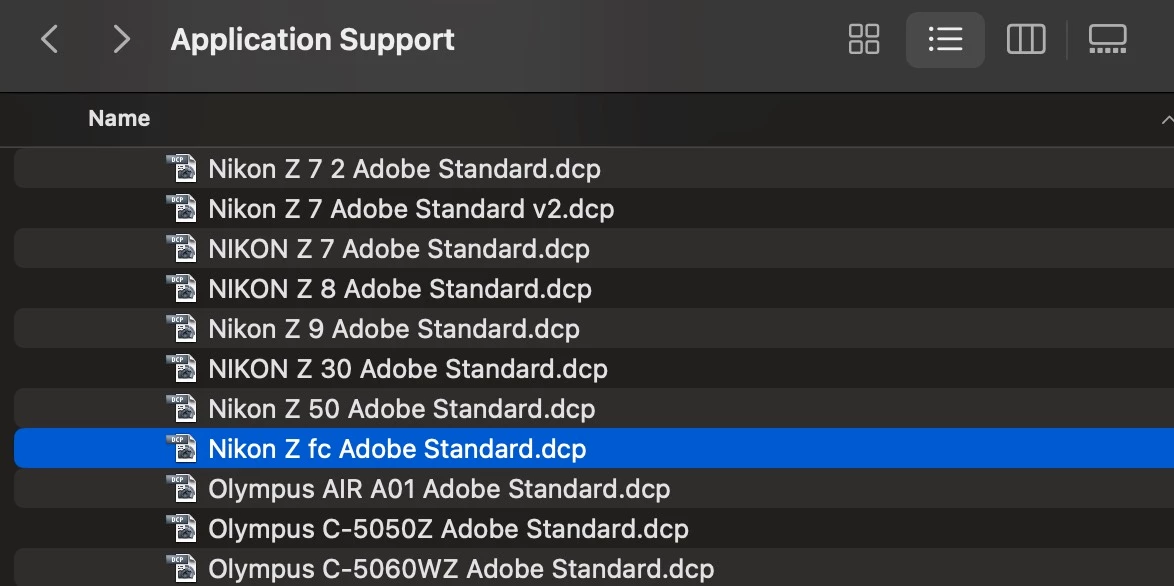The width and height of the screenshot is (1174, 586).
Task: Select Olympus AIR A01 Adobe Standard.dcp
Action: (439, 489)
